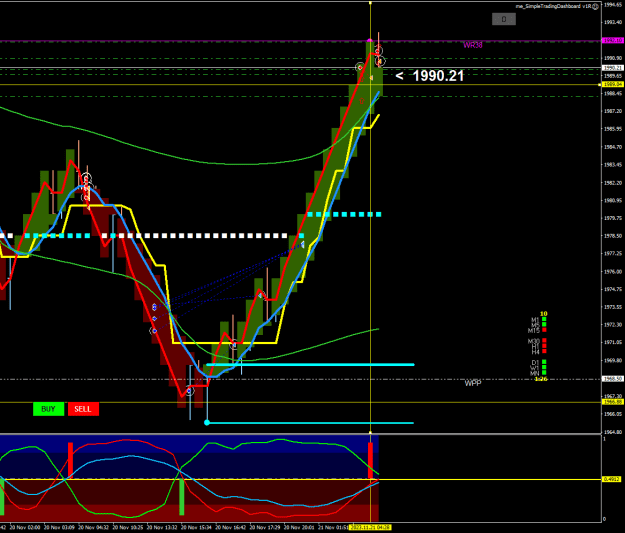The width and height of the screenshot is (625, 533).
Task: Click the 20 Nov 20:01 time label
Action: coord(299,527)
